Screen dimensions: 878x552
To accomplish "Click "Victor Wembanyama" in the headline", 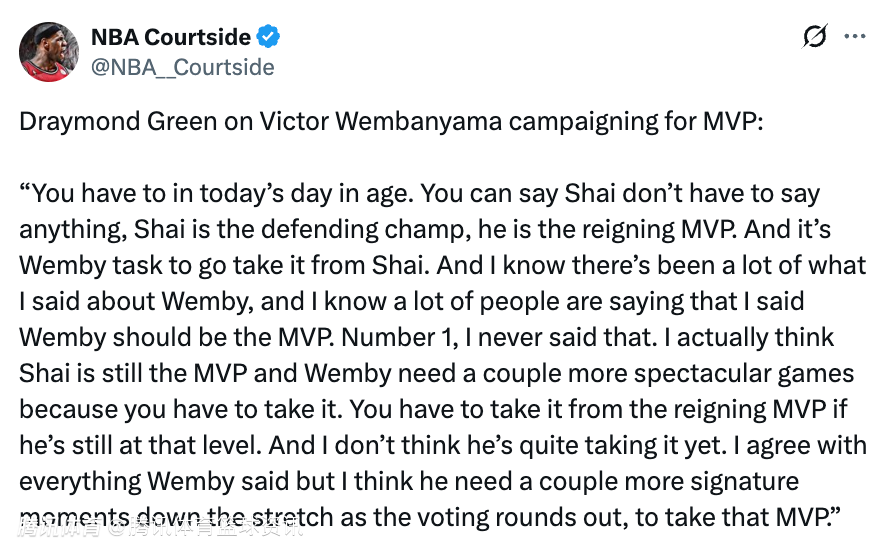I will pos(381,122).
